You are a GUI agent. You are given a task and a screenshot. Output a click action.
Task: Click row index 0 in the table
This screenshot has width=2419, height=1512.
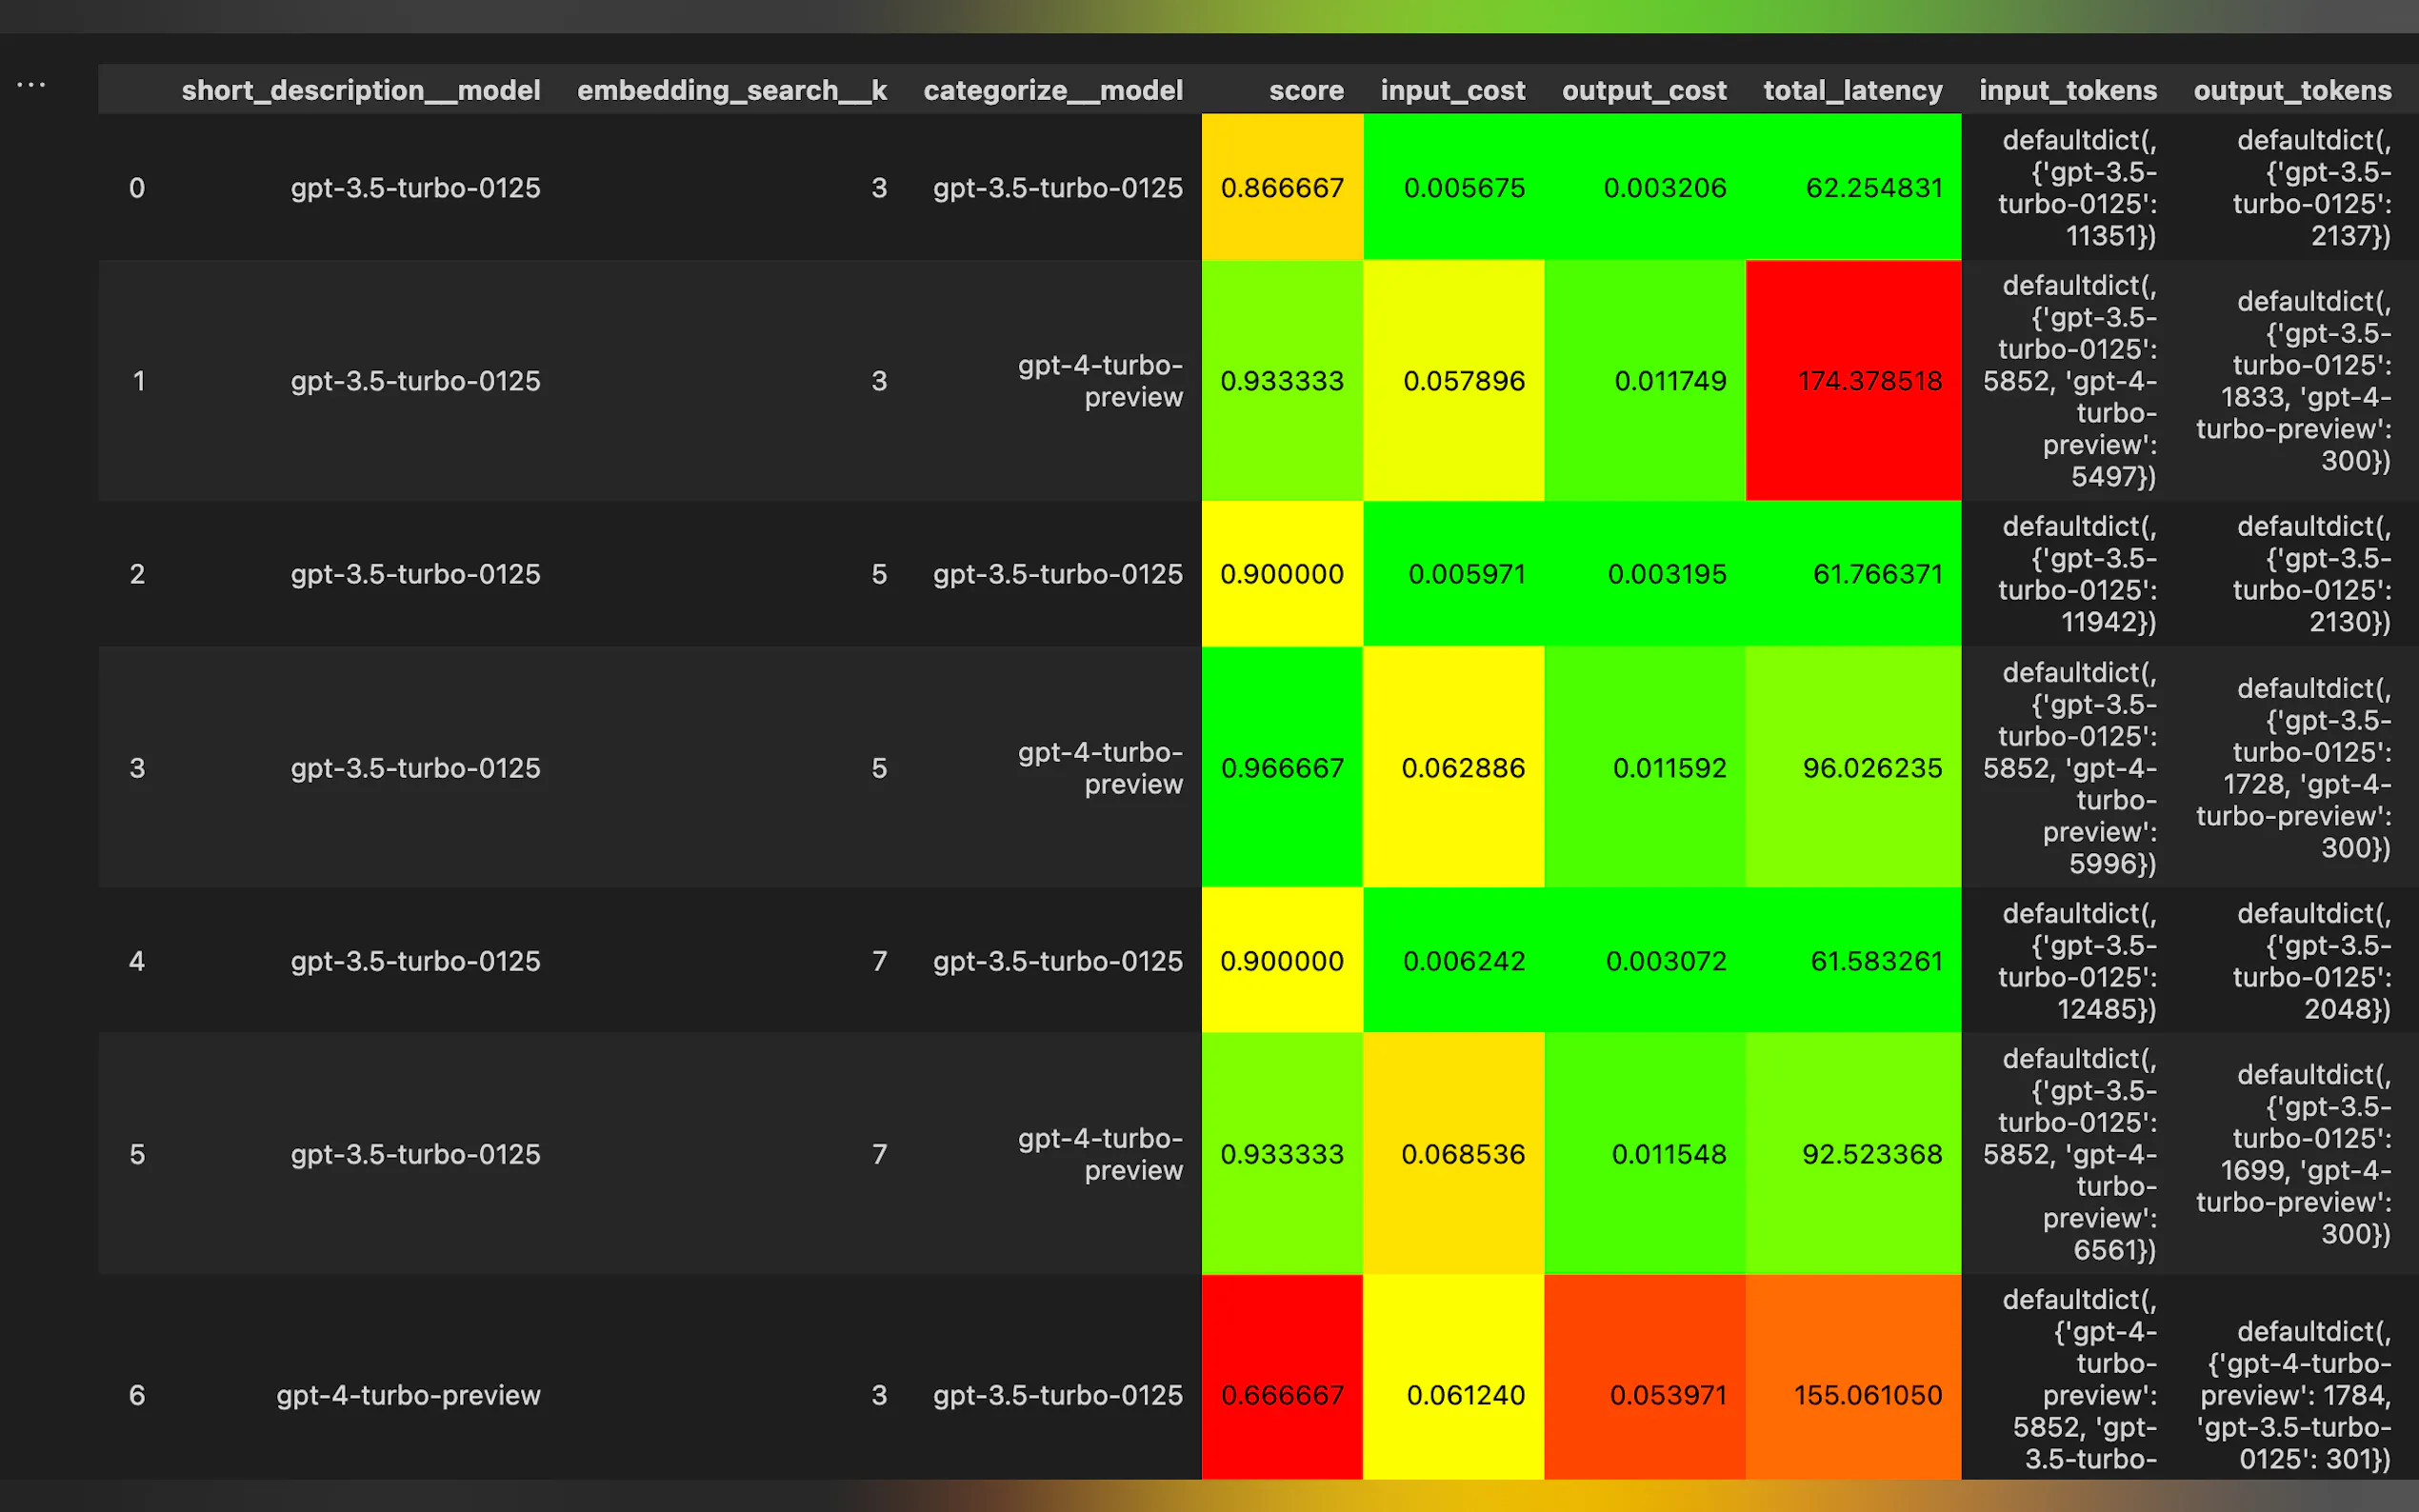point(137,188)
